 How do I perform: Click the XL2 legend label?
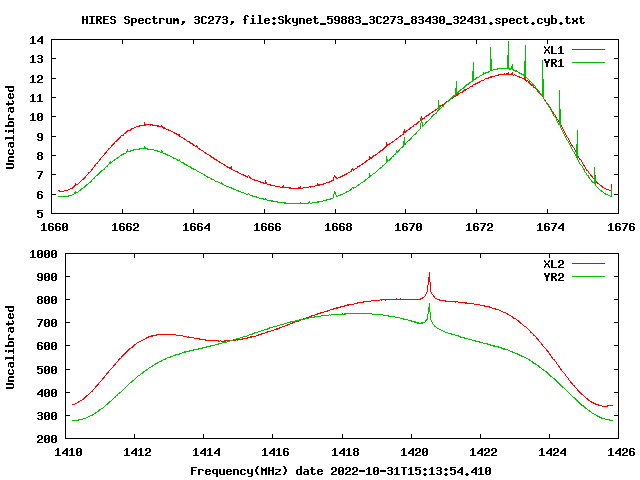coord(553,264)
